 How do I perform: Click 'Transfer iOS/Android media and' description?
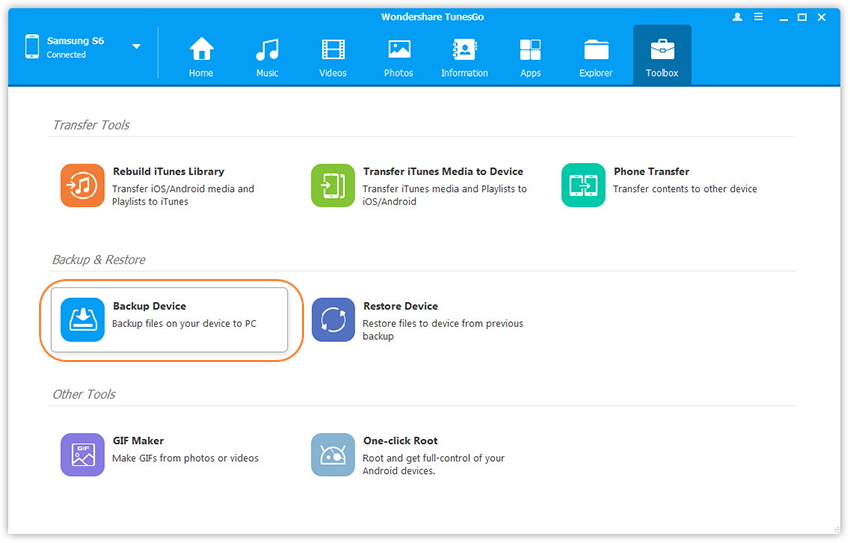point(183,189)
